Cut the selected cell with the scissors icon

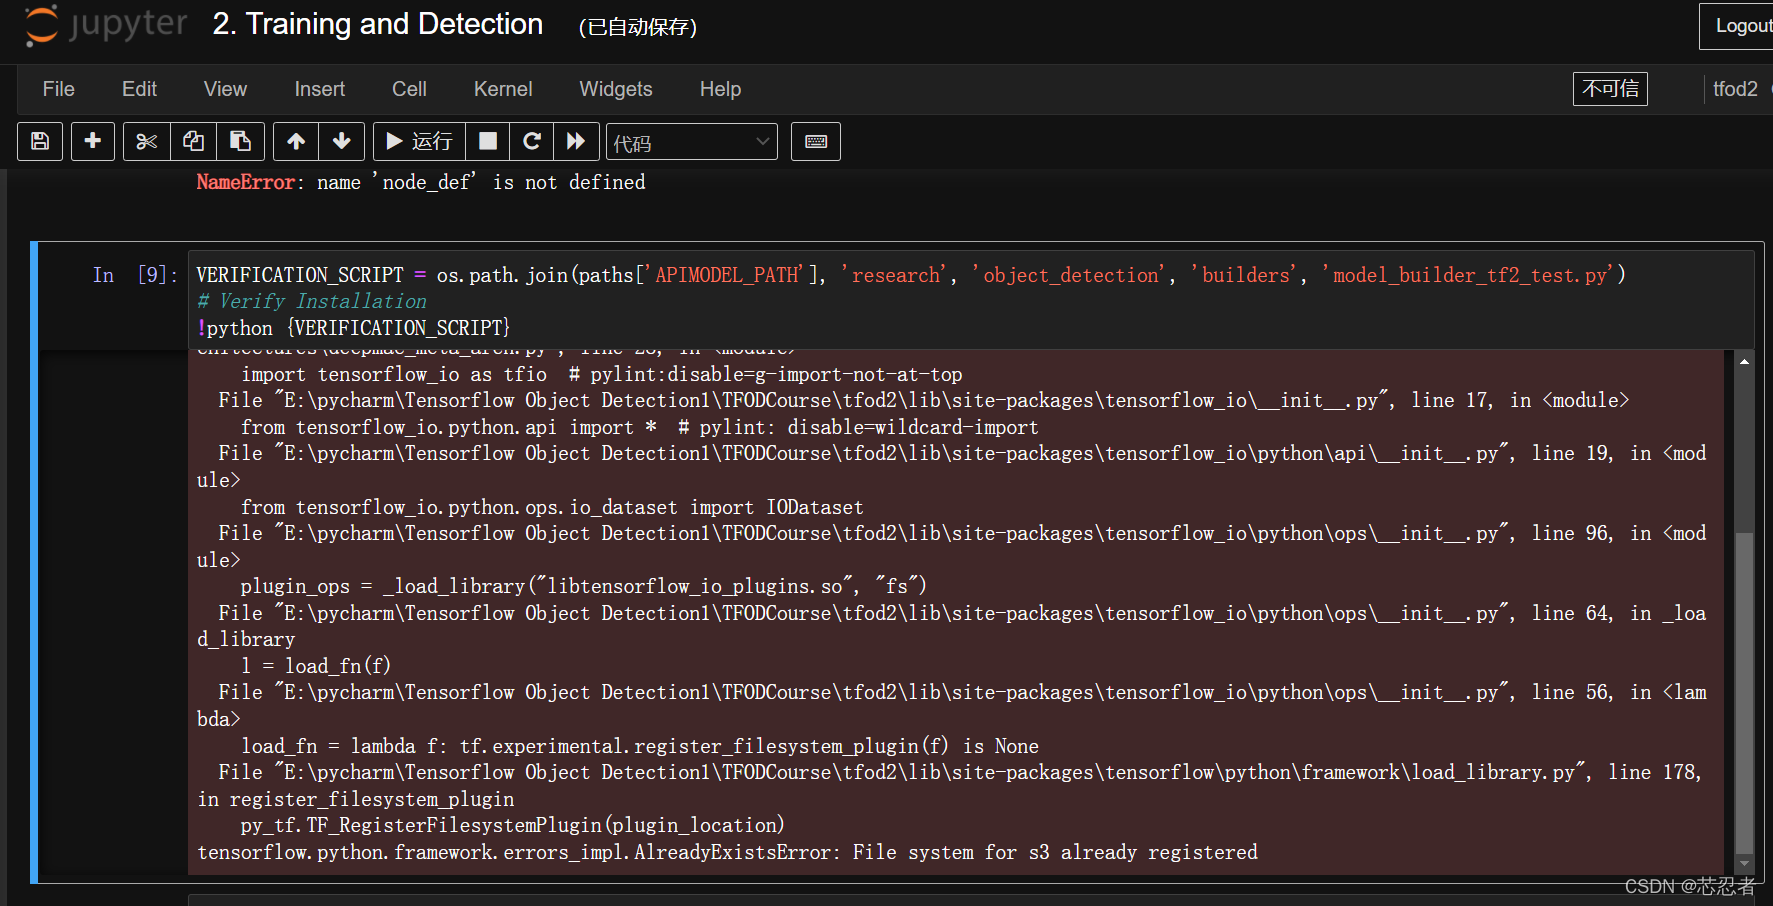point(146,141)
